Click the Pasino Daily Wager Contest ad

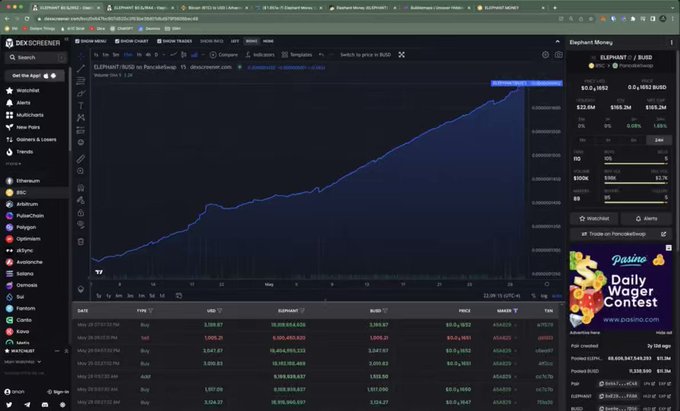click(x=621, y=287)
